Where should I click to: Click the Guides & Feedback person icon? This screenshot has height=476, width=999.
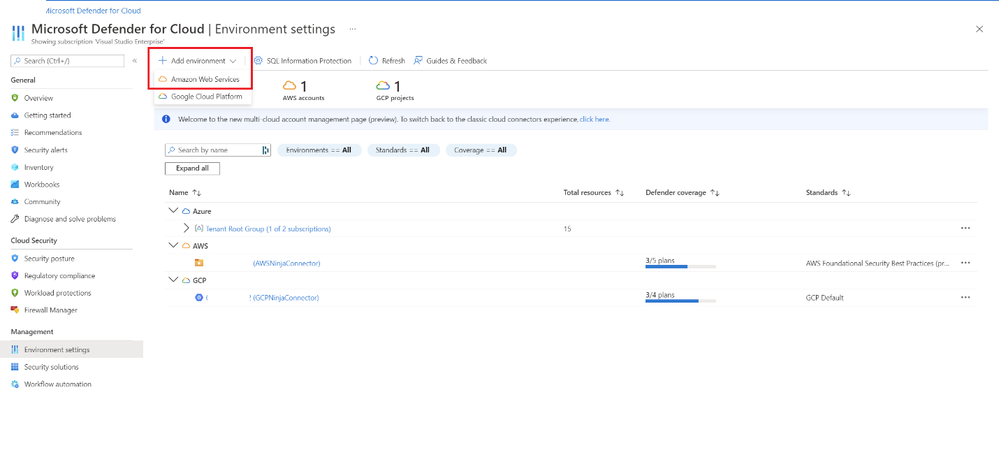pyautogui.click(x=418, y=61)
